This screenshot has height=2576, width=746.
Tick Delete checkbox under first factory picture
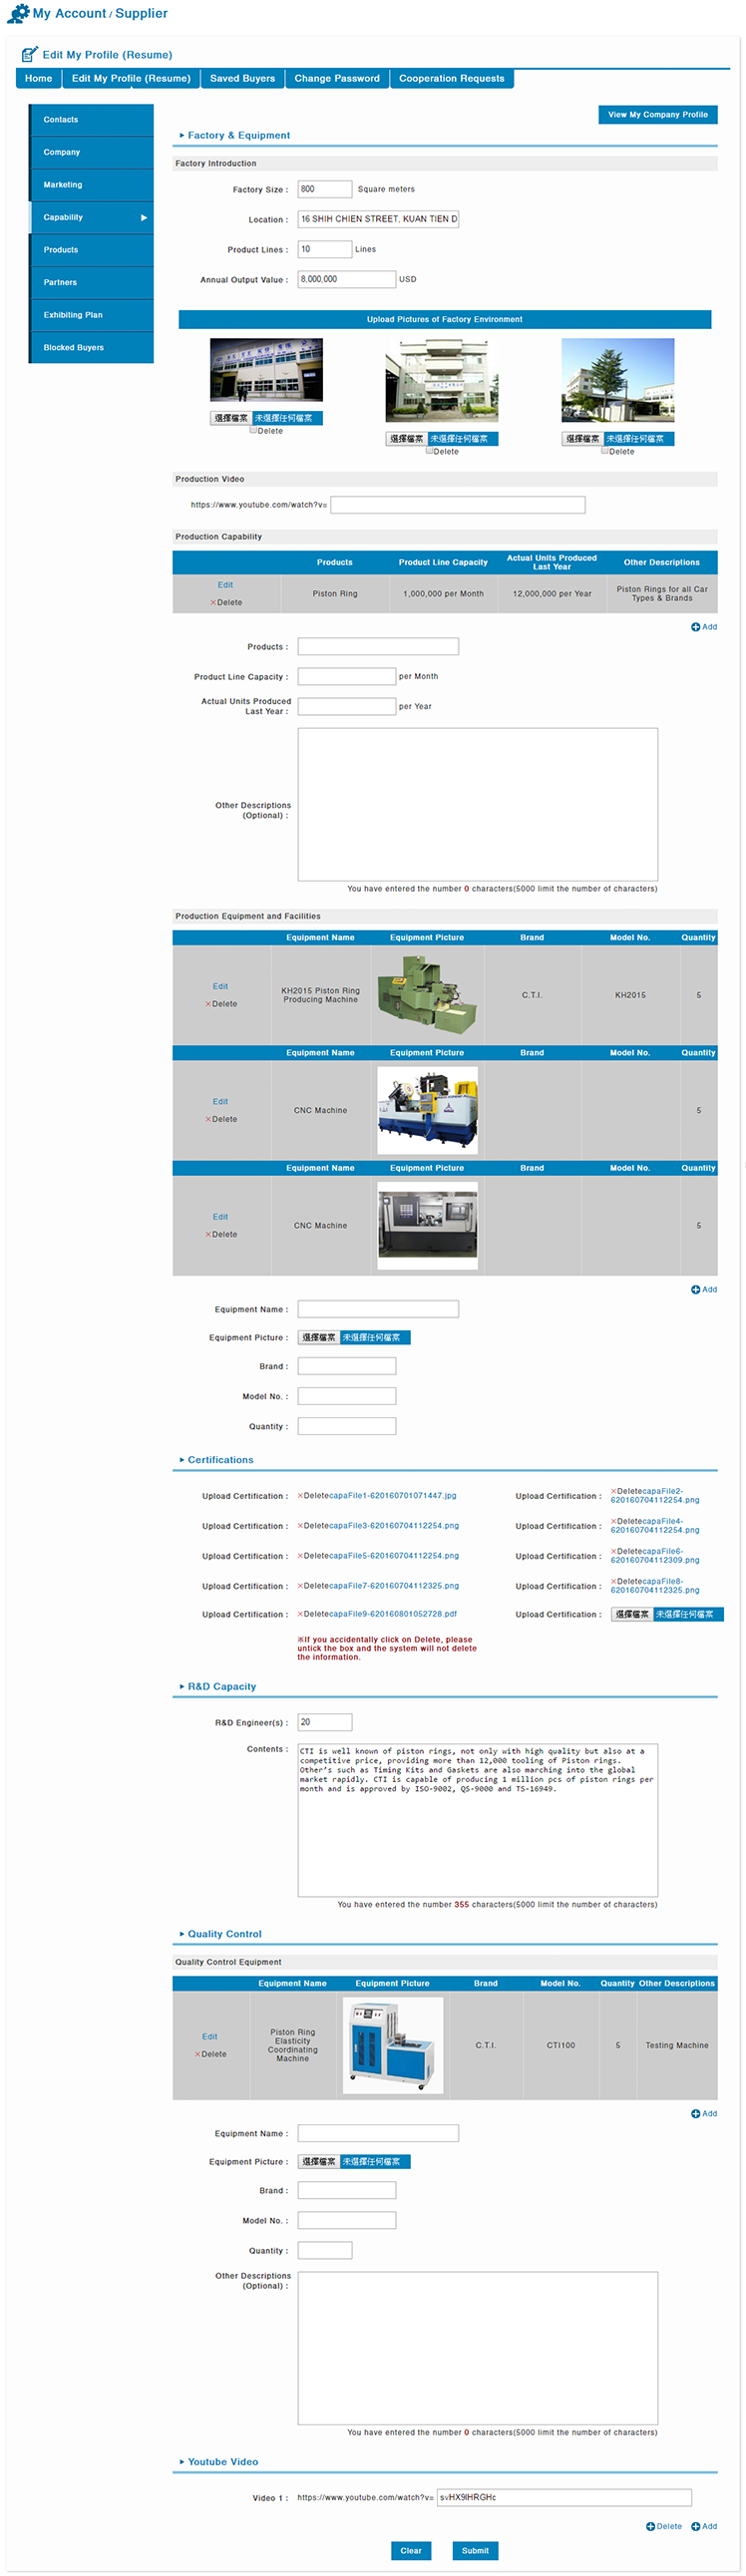point(253,430)
